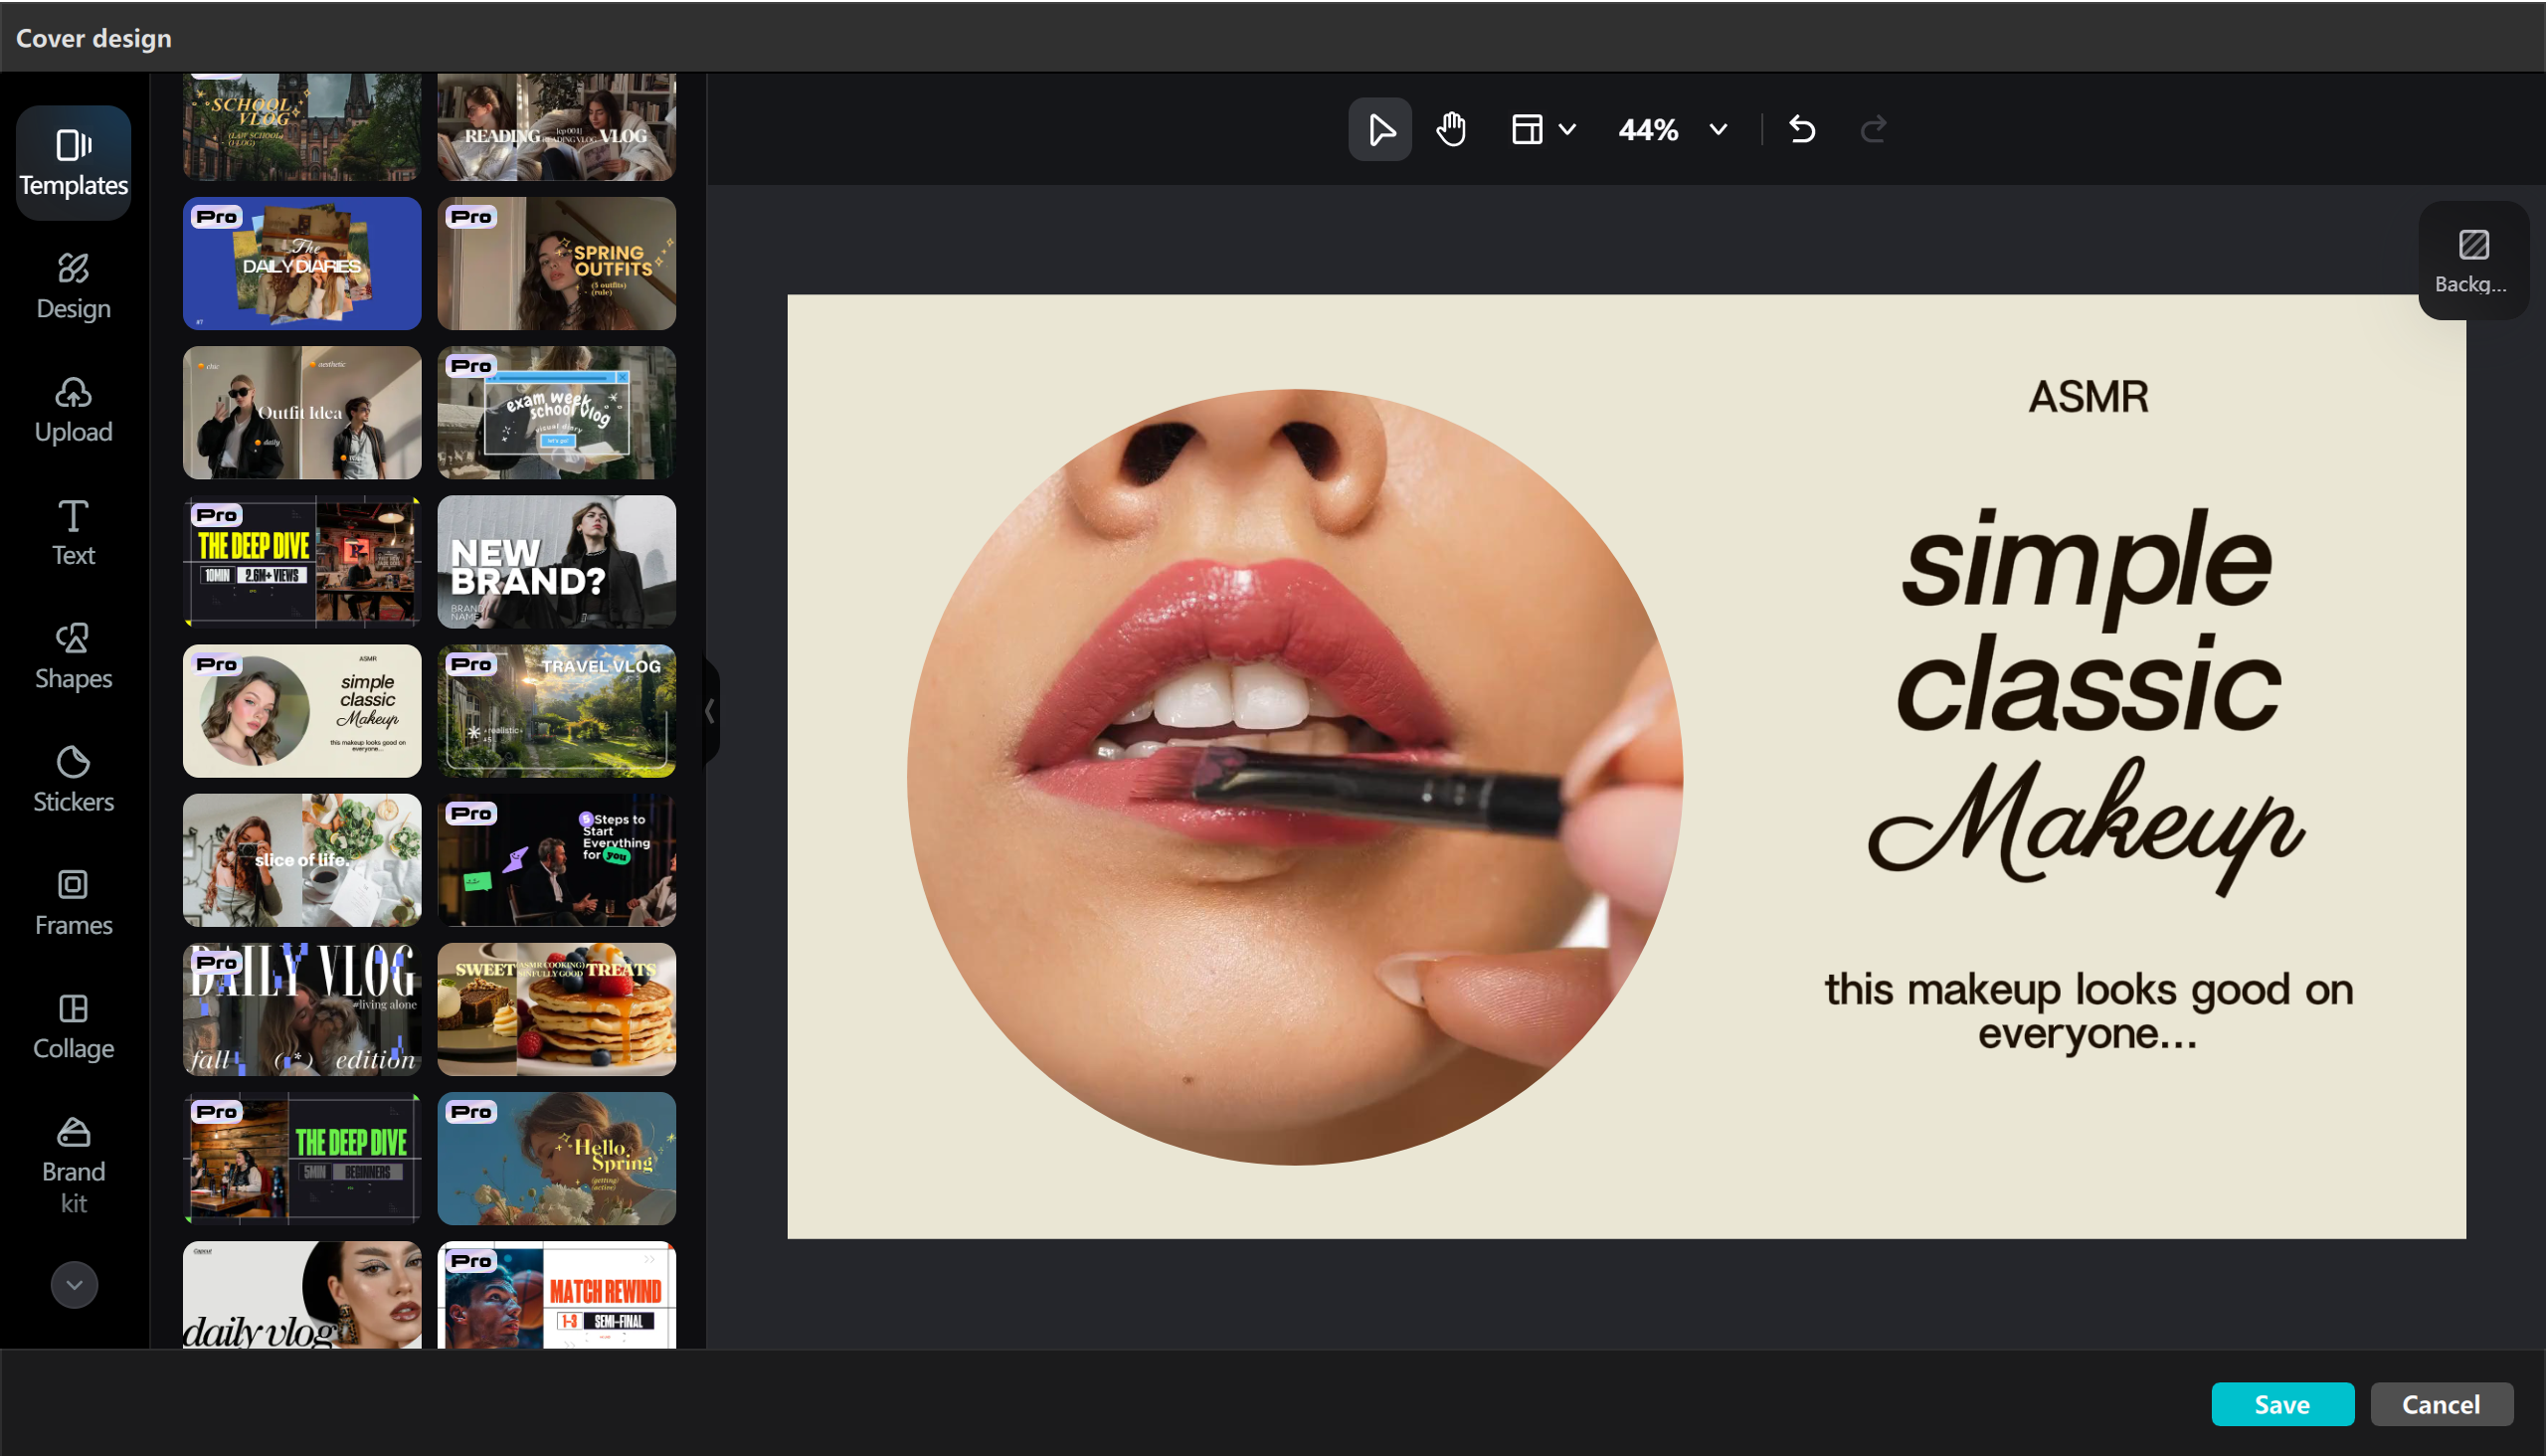The width and height of the screenshot is (2546, 1456).
Task: Select the arrow selection tool
Action: click(x=1380, y=129)
